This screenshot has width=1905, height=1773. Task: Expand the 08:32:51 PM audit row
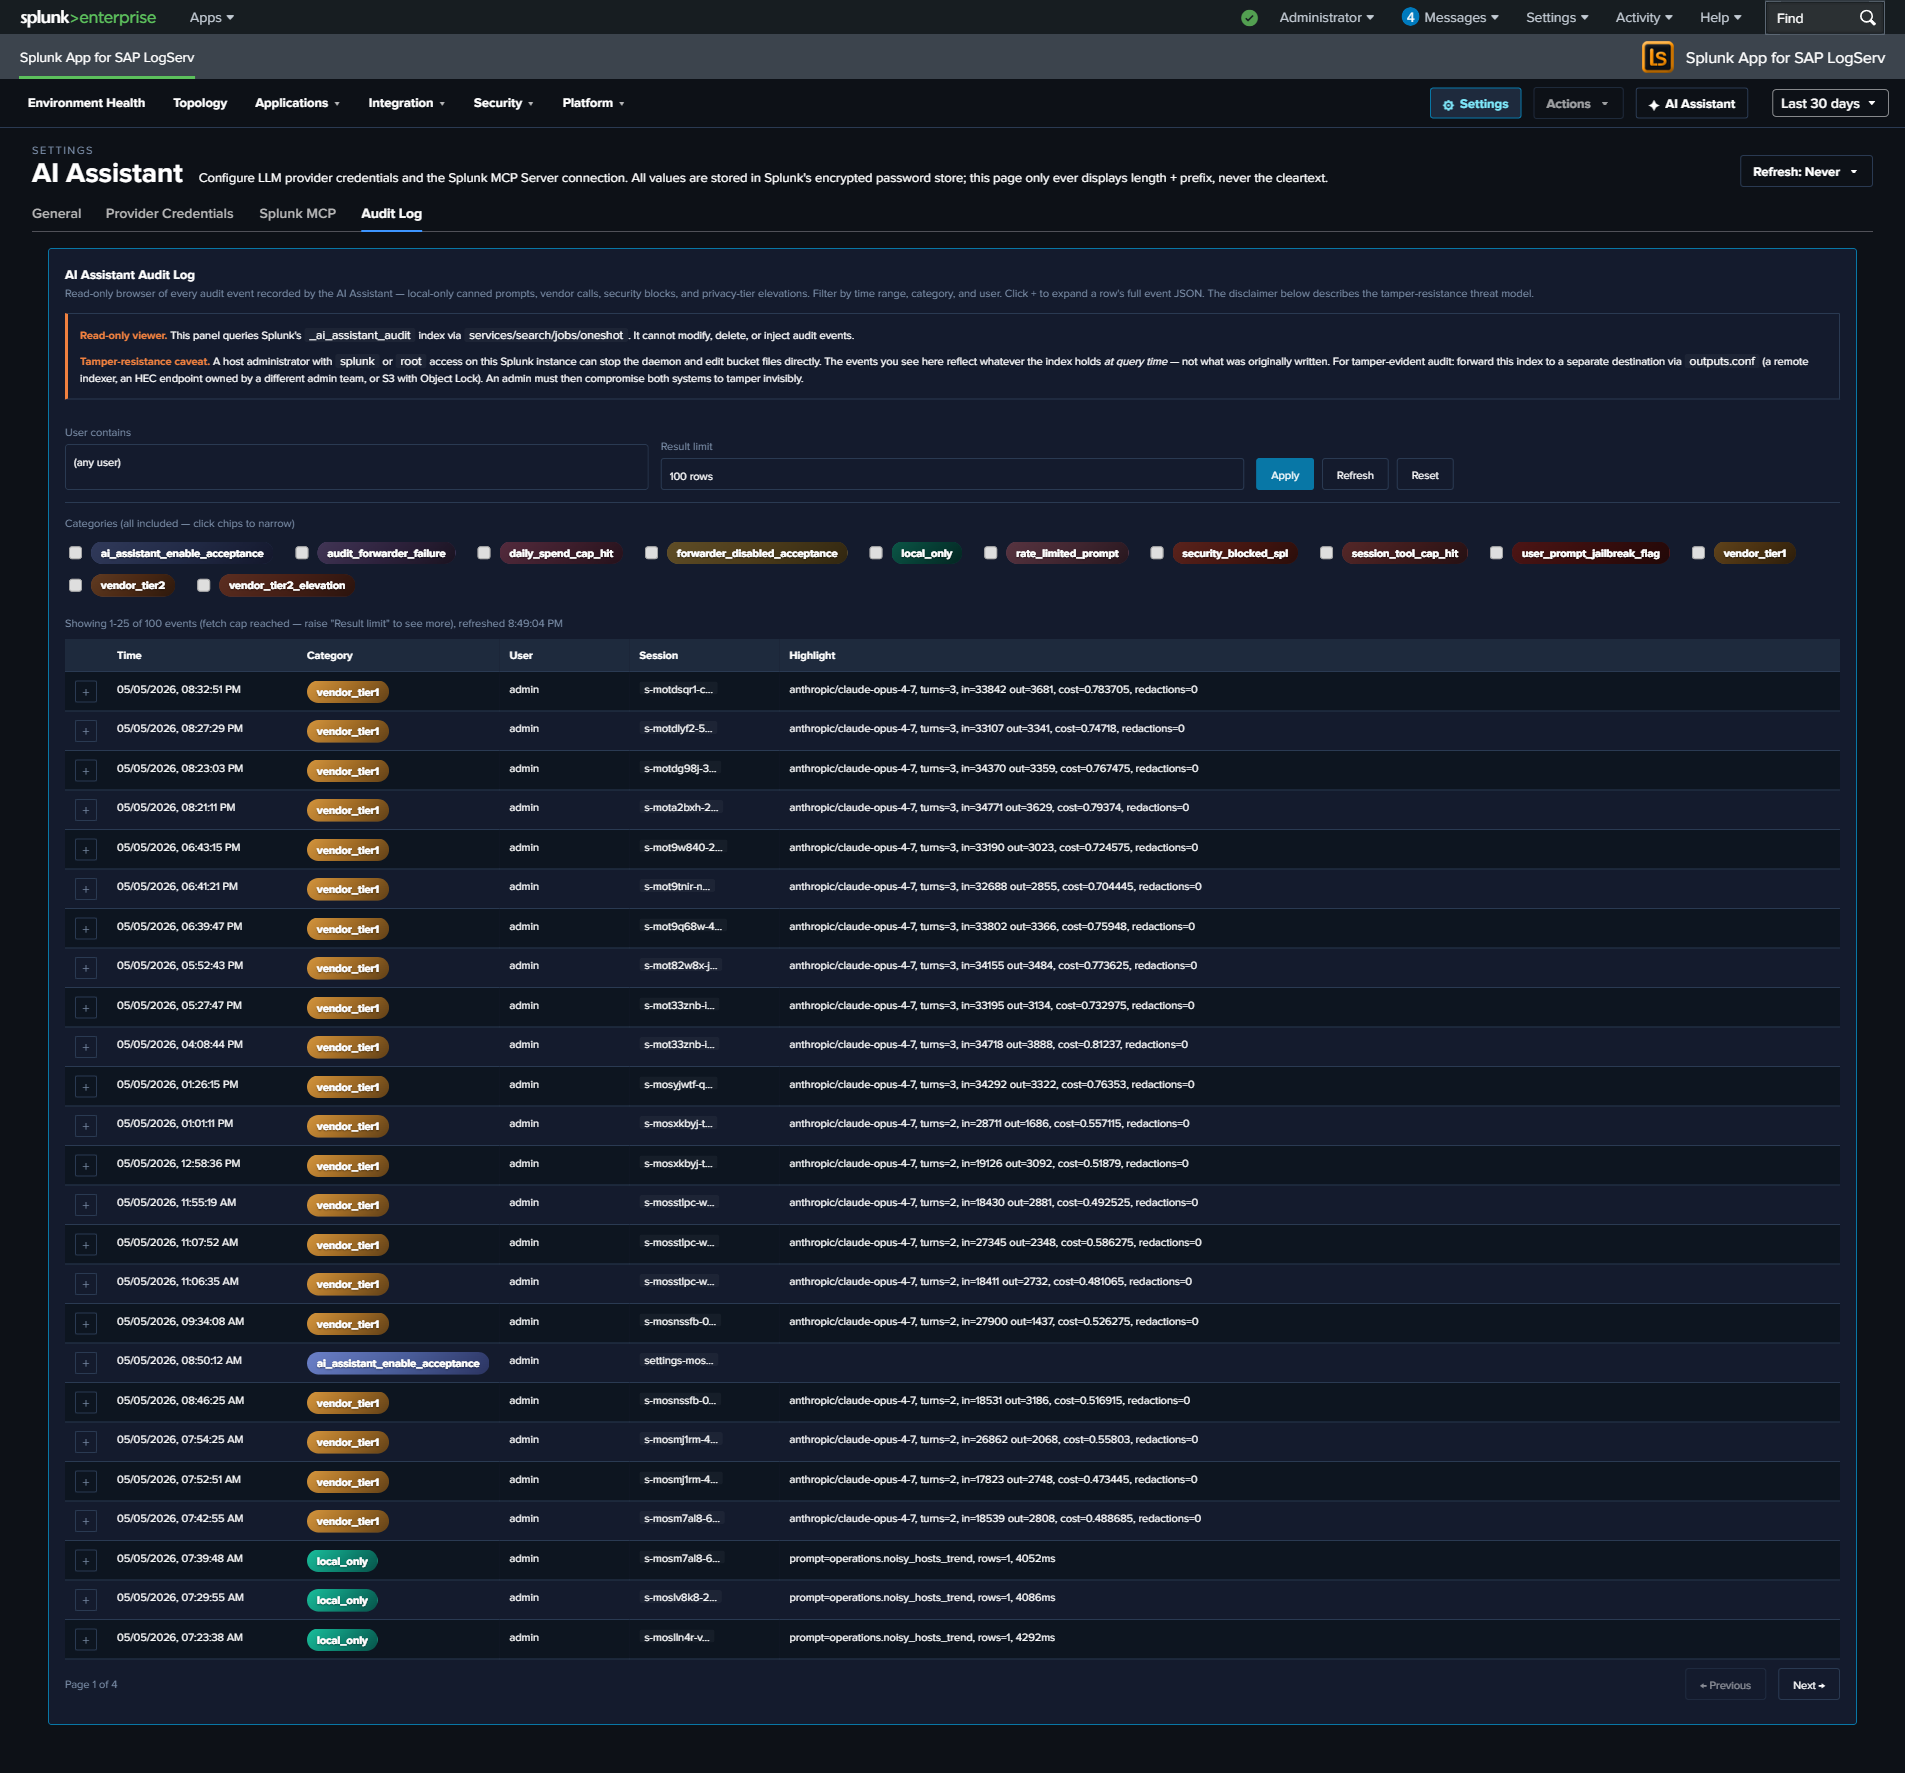point(86,692)
